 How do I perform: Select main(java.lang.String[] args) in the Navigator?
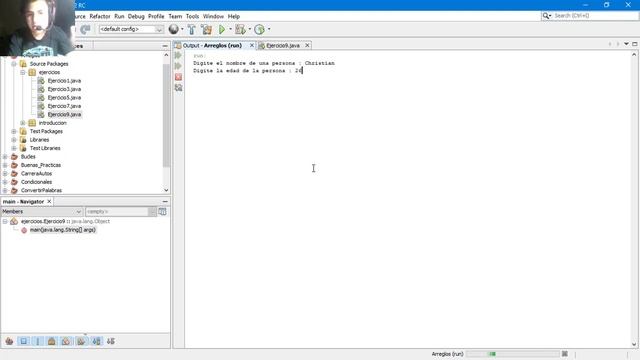pos(62,230)
